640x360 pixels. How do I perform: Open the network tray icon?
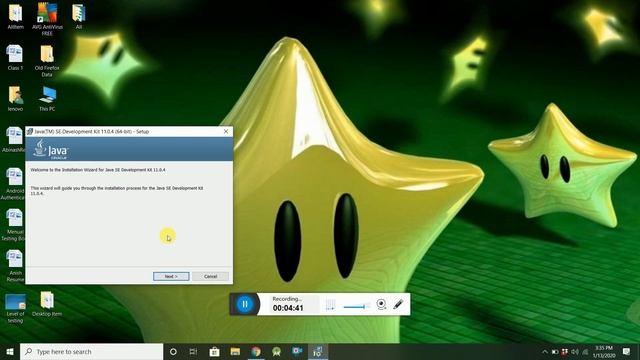click(585, 351)
